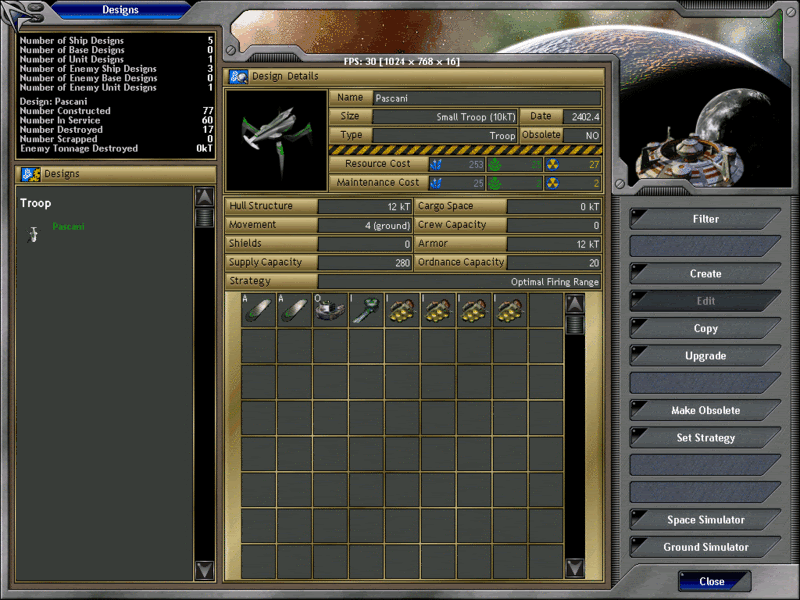Click the Cargo Space value 0 kT

click(x=554, y=207)
